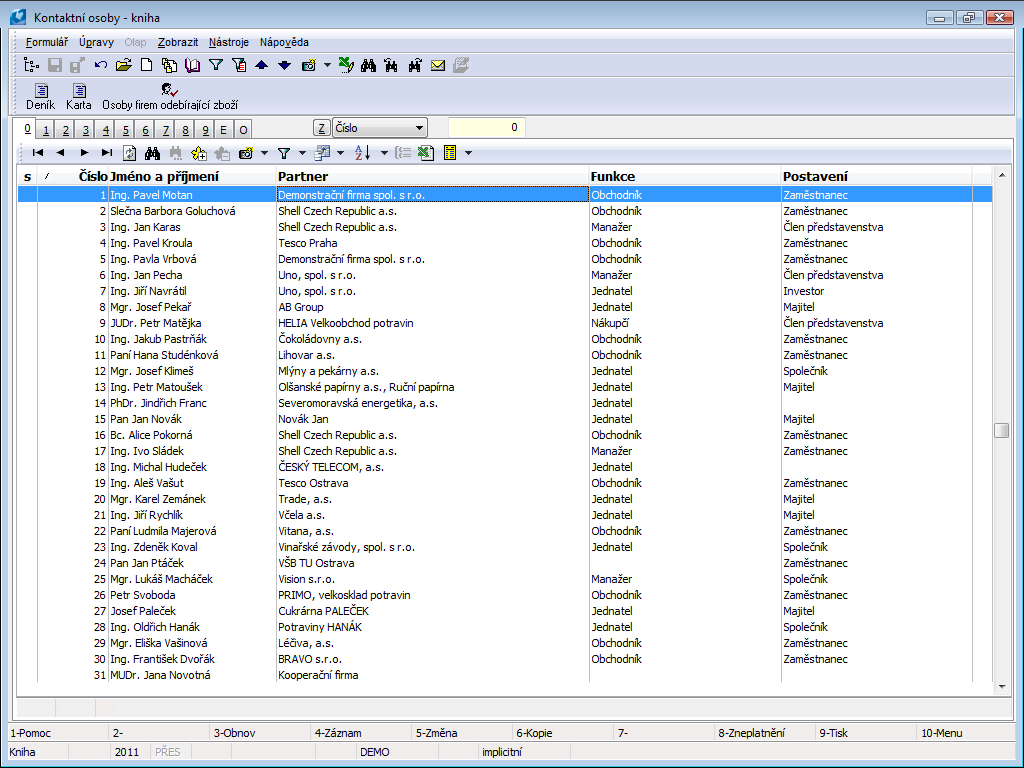Click the Karta button

click(x=79, y=96)
